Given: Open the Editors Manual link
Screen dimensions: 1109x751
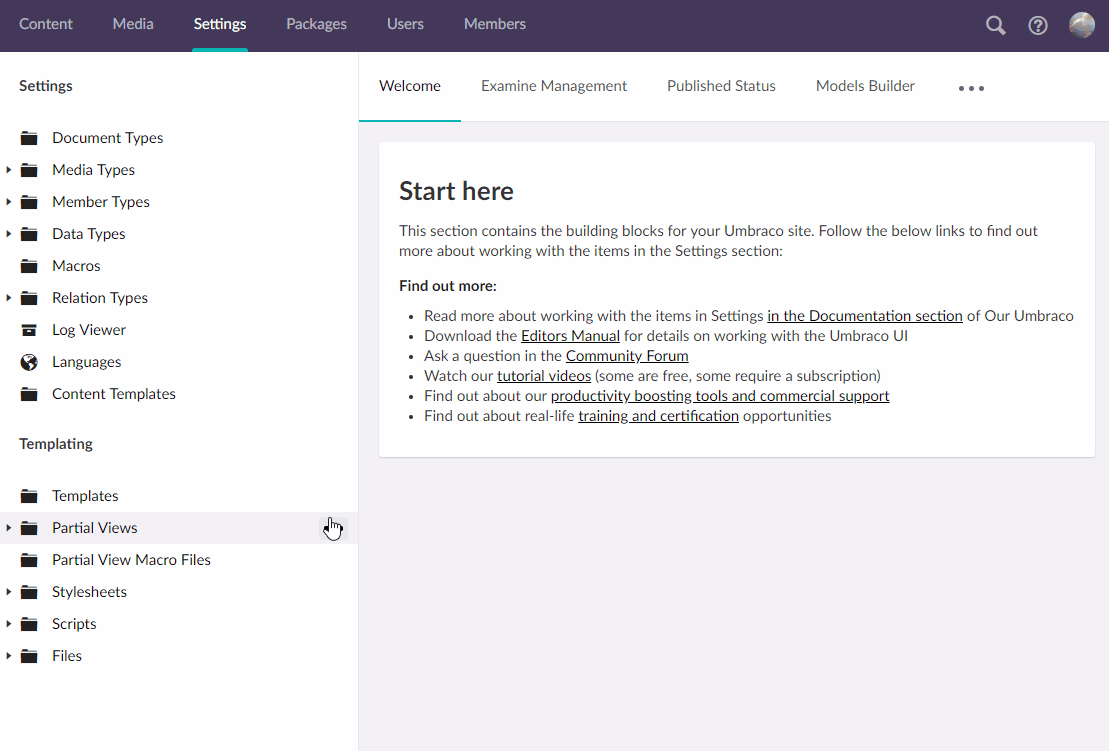Looking at the screenshot, I should (570, 336).
